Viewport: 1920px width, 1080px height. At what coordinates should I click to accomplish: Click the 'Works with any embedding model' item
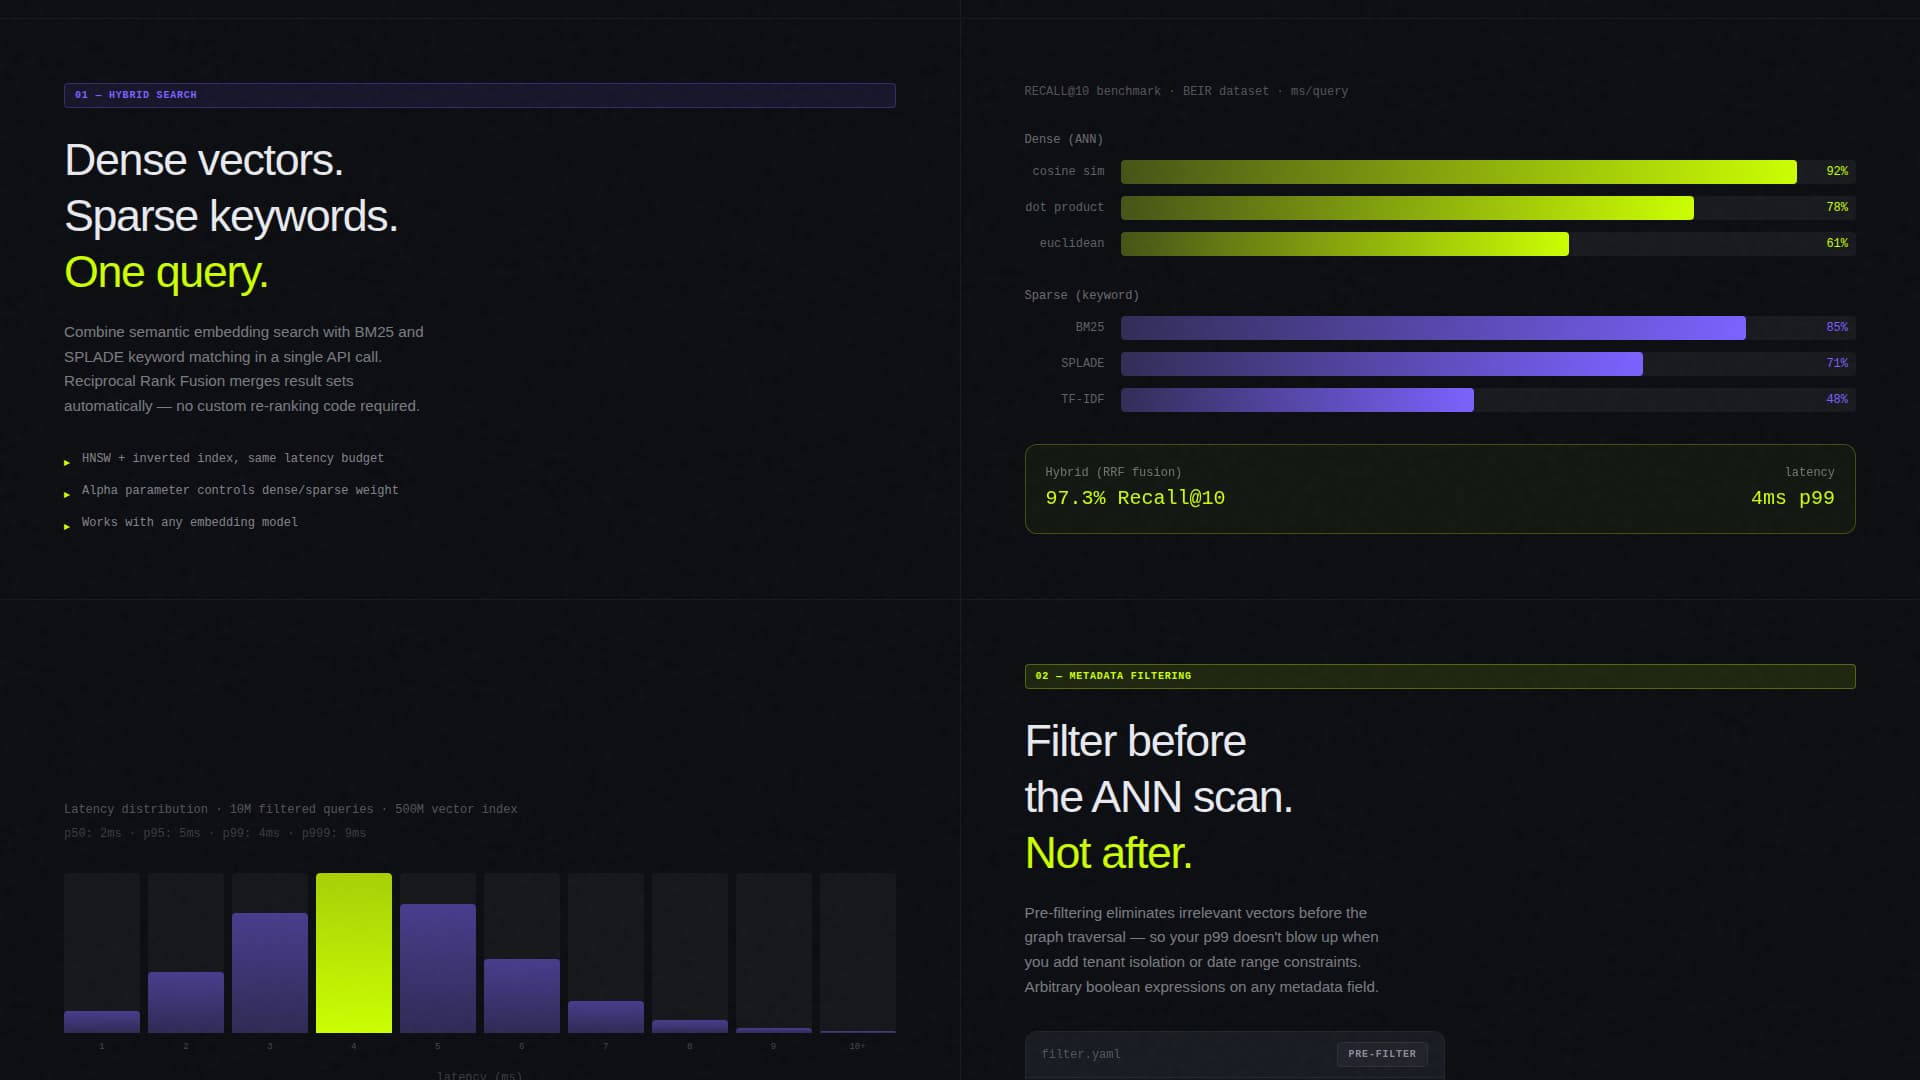190,523
